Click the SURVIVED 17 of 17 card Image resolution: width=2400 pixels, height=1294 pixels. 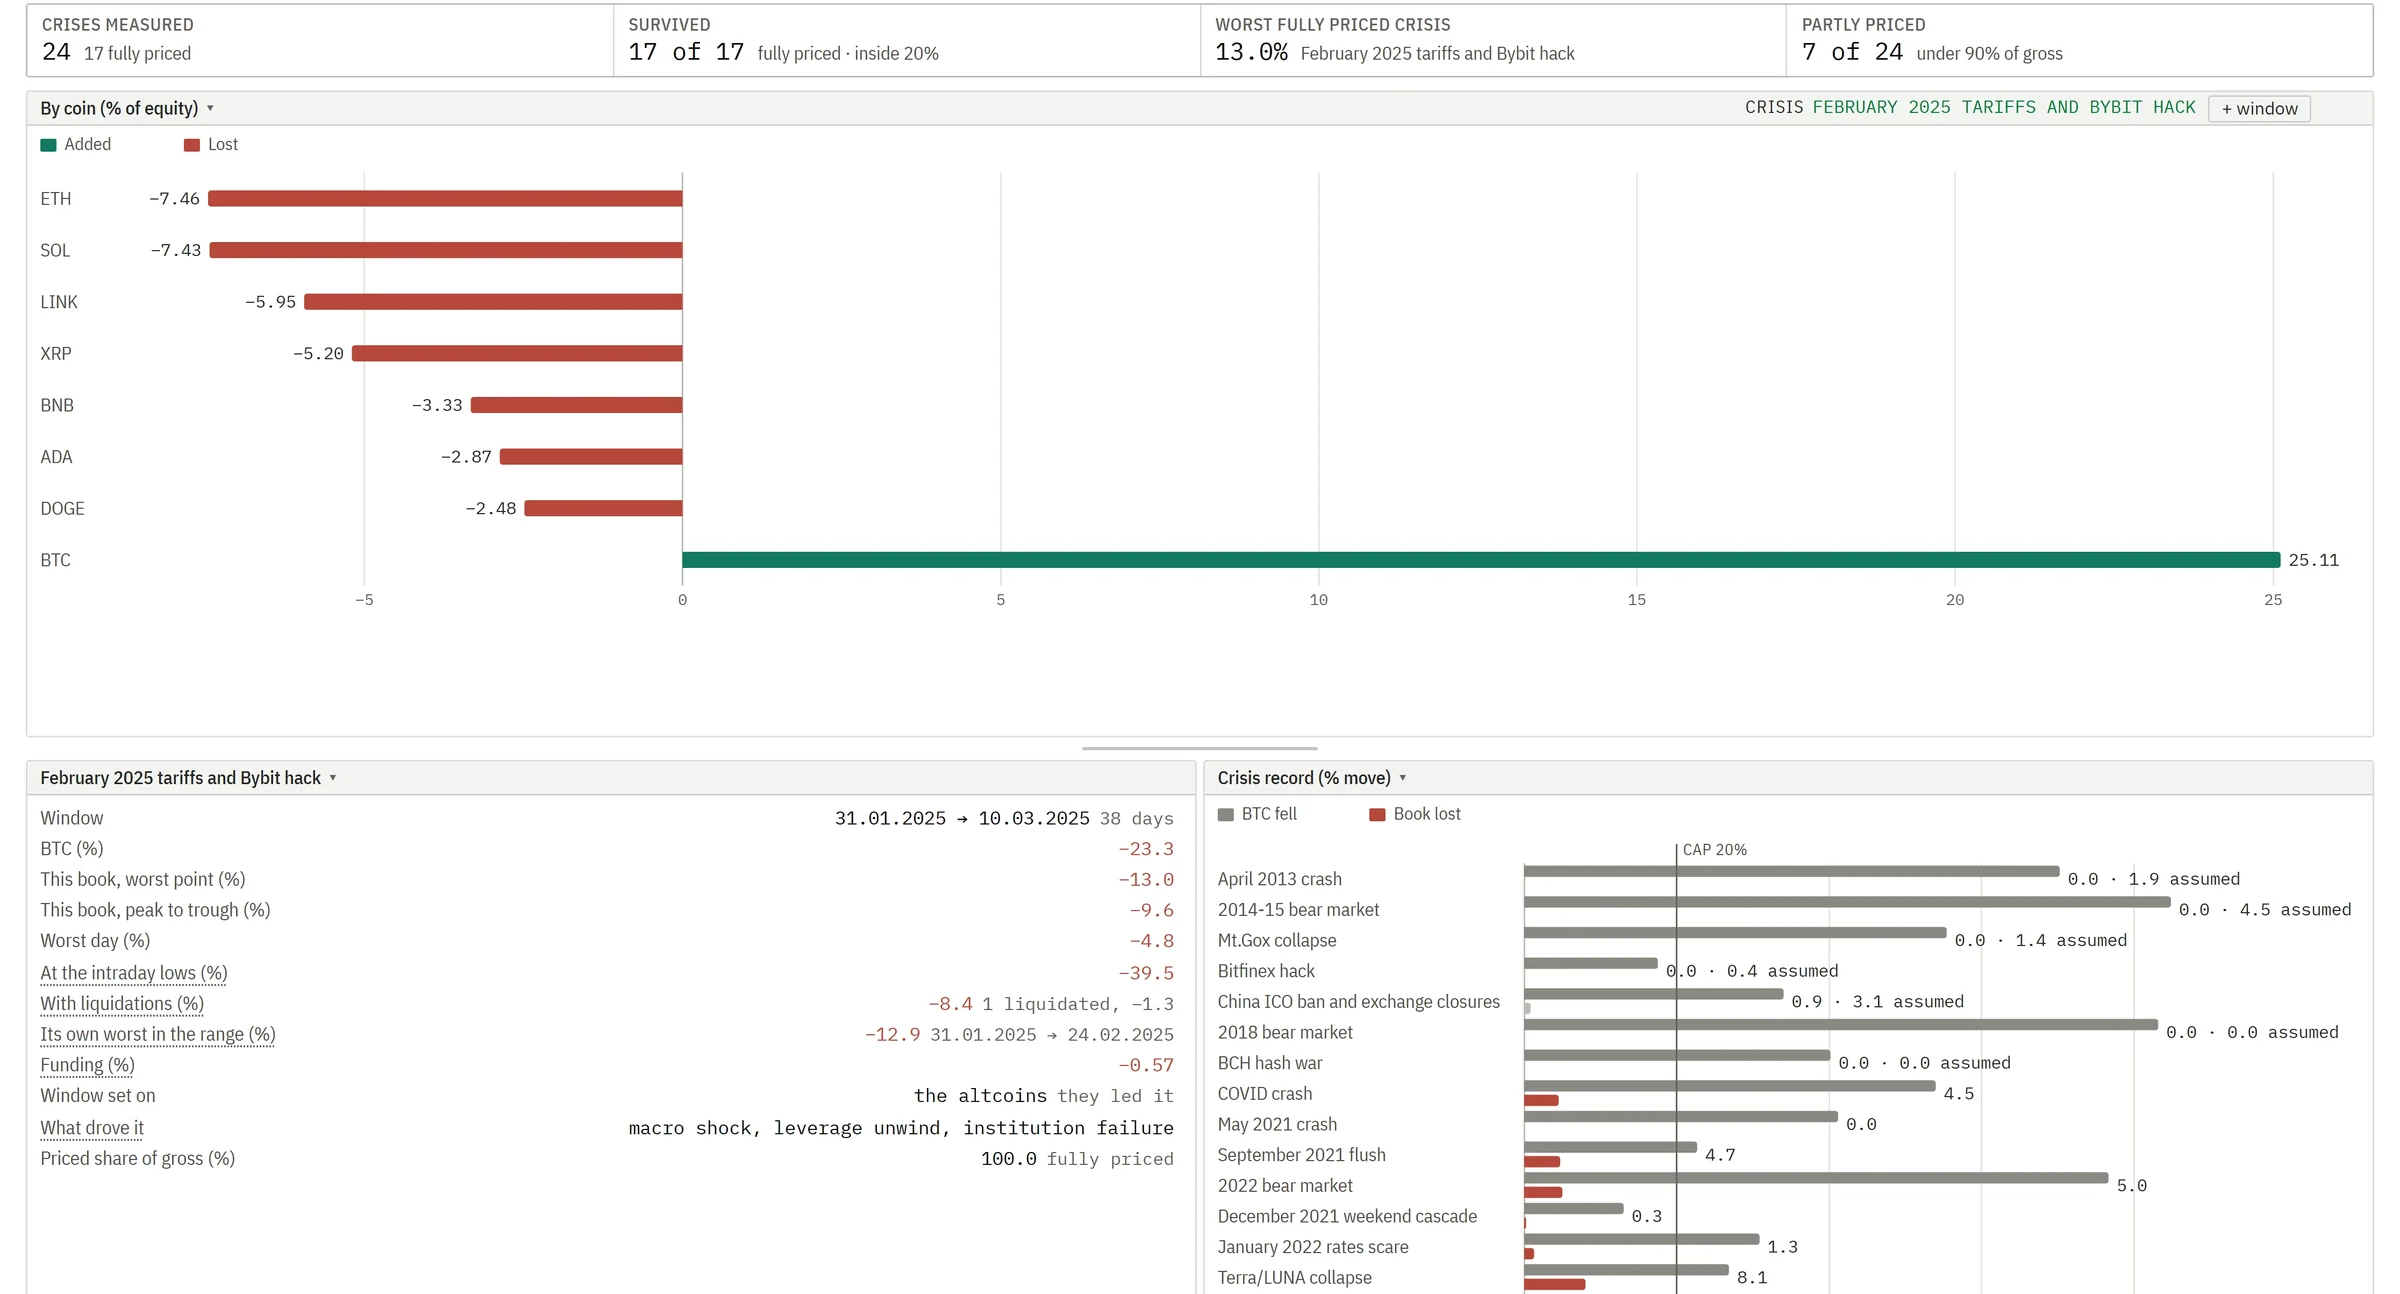pos(906,40)
